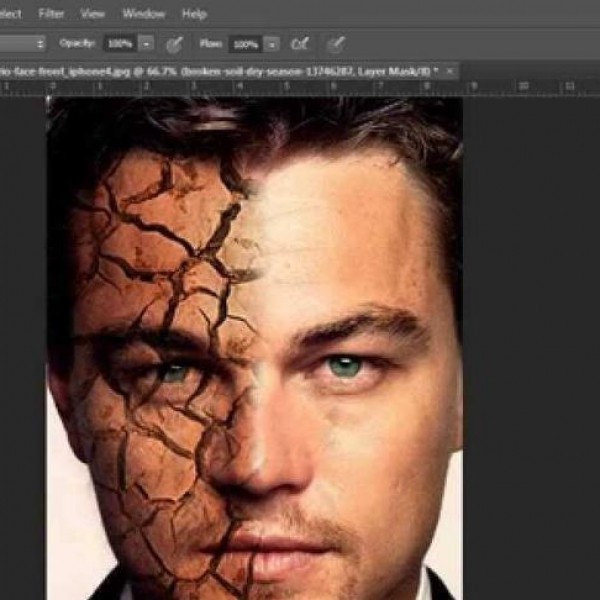Toggle the airbrush-style build-up icon
Image resolution: width=600 pixels, height=600 pixels.
pos(299,44)
